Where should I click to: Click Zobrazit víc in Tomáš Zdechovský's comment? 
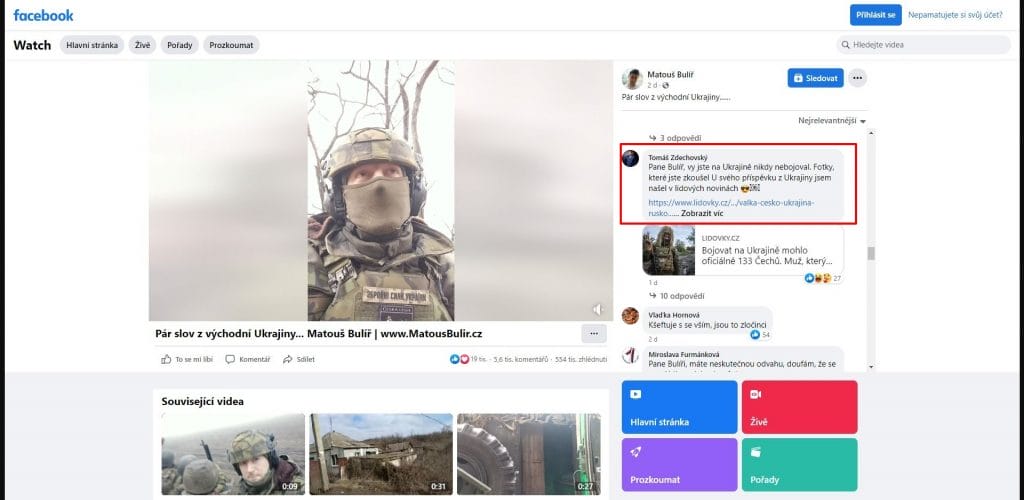tap(702, 213)
